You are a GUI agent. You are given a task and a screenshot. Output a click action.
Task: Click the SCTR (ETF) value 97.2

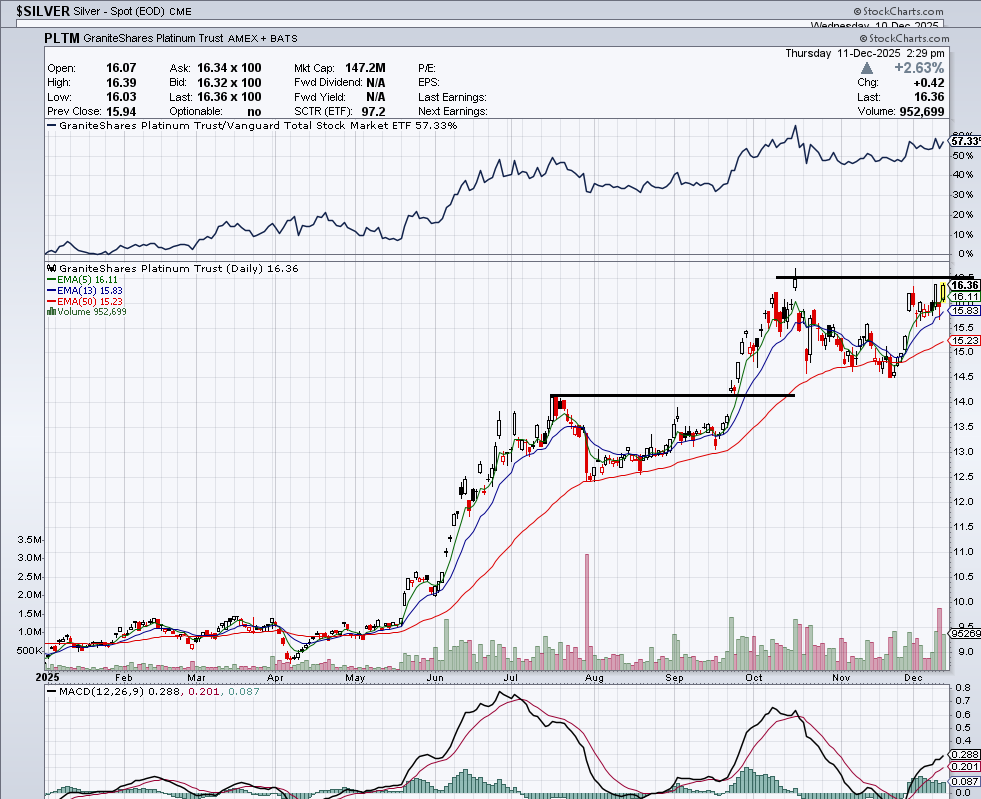coord(373,111)
